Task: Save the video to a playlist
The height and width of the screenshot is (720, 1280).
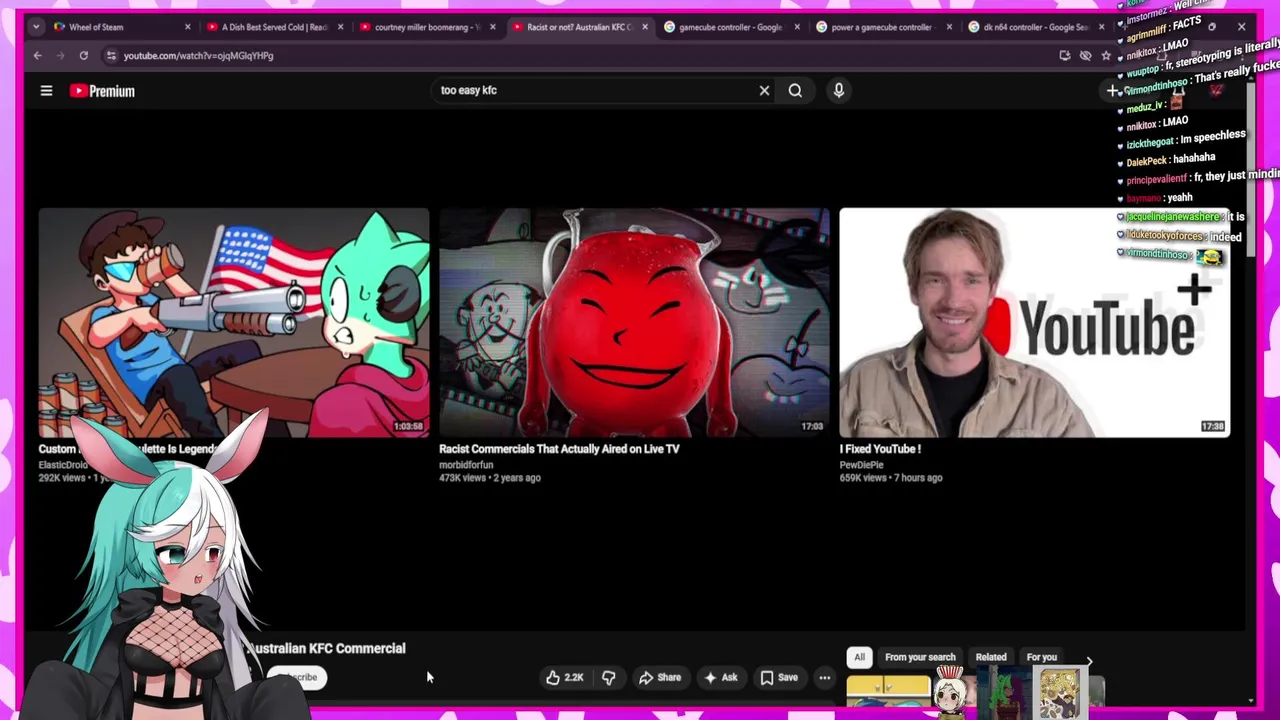Action: [779, 678]
